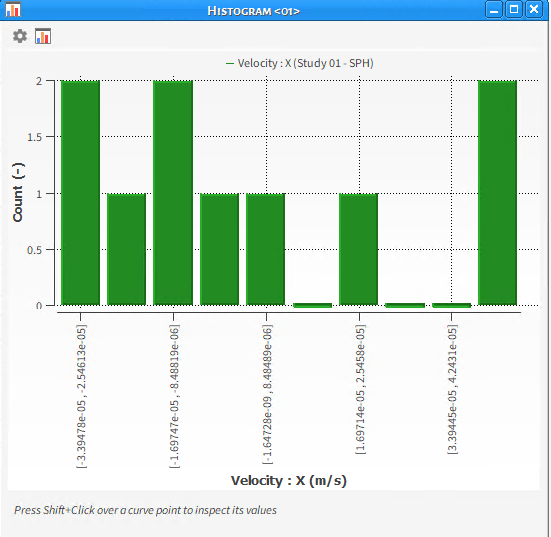Click the Histogram <01> title text
This screenshot has height=537, width=551.
(253, 11)
